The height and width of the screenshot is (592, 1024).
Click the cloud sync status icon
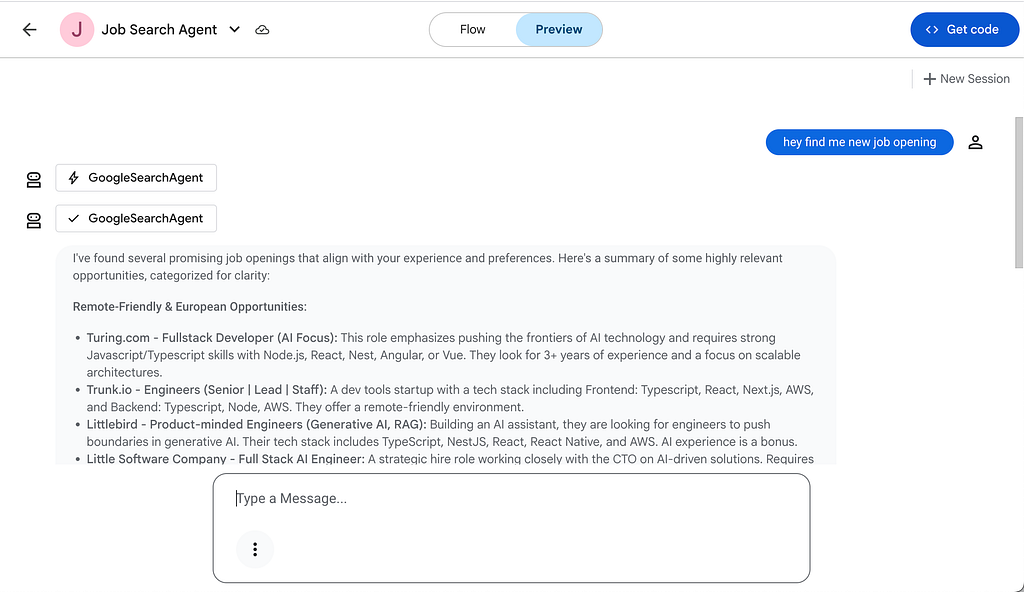(262, 29)
